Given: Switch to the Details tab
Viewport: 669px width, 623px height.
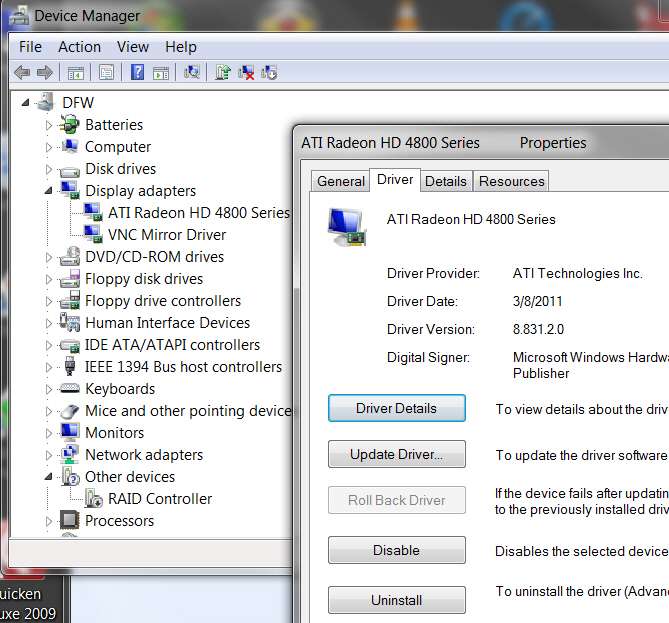Looking at the screenshot, I should click(x=445, y=181).
